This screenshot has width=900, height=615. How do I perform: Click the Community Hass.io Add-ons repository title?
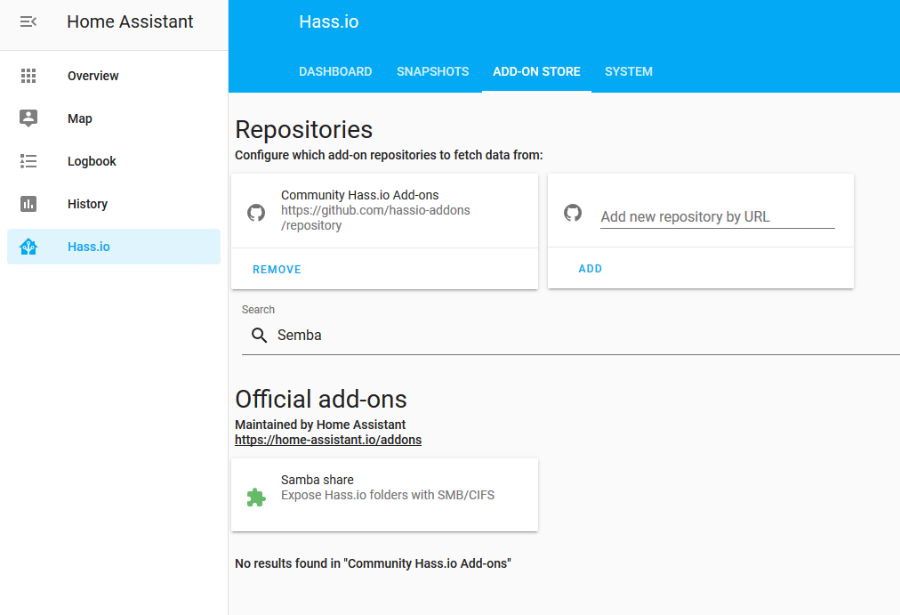(360, 195)
